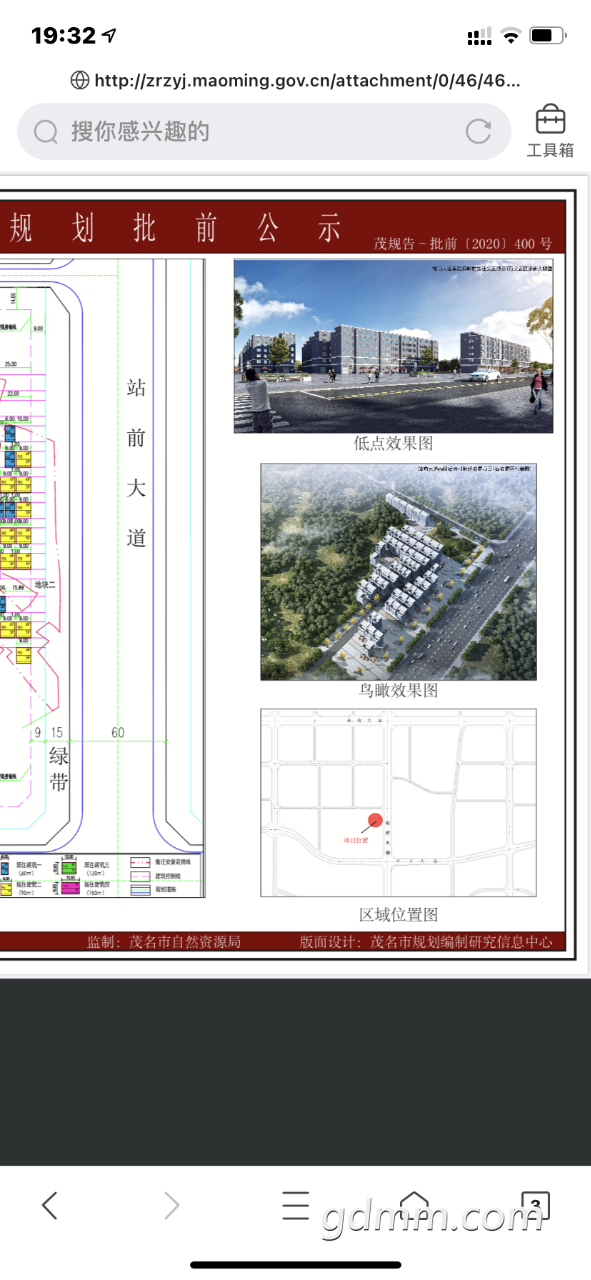591x1280 pixels.
Task: Open the browser menu (three lines)
Action: point(295,1206)
